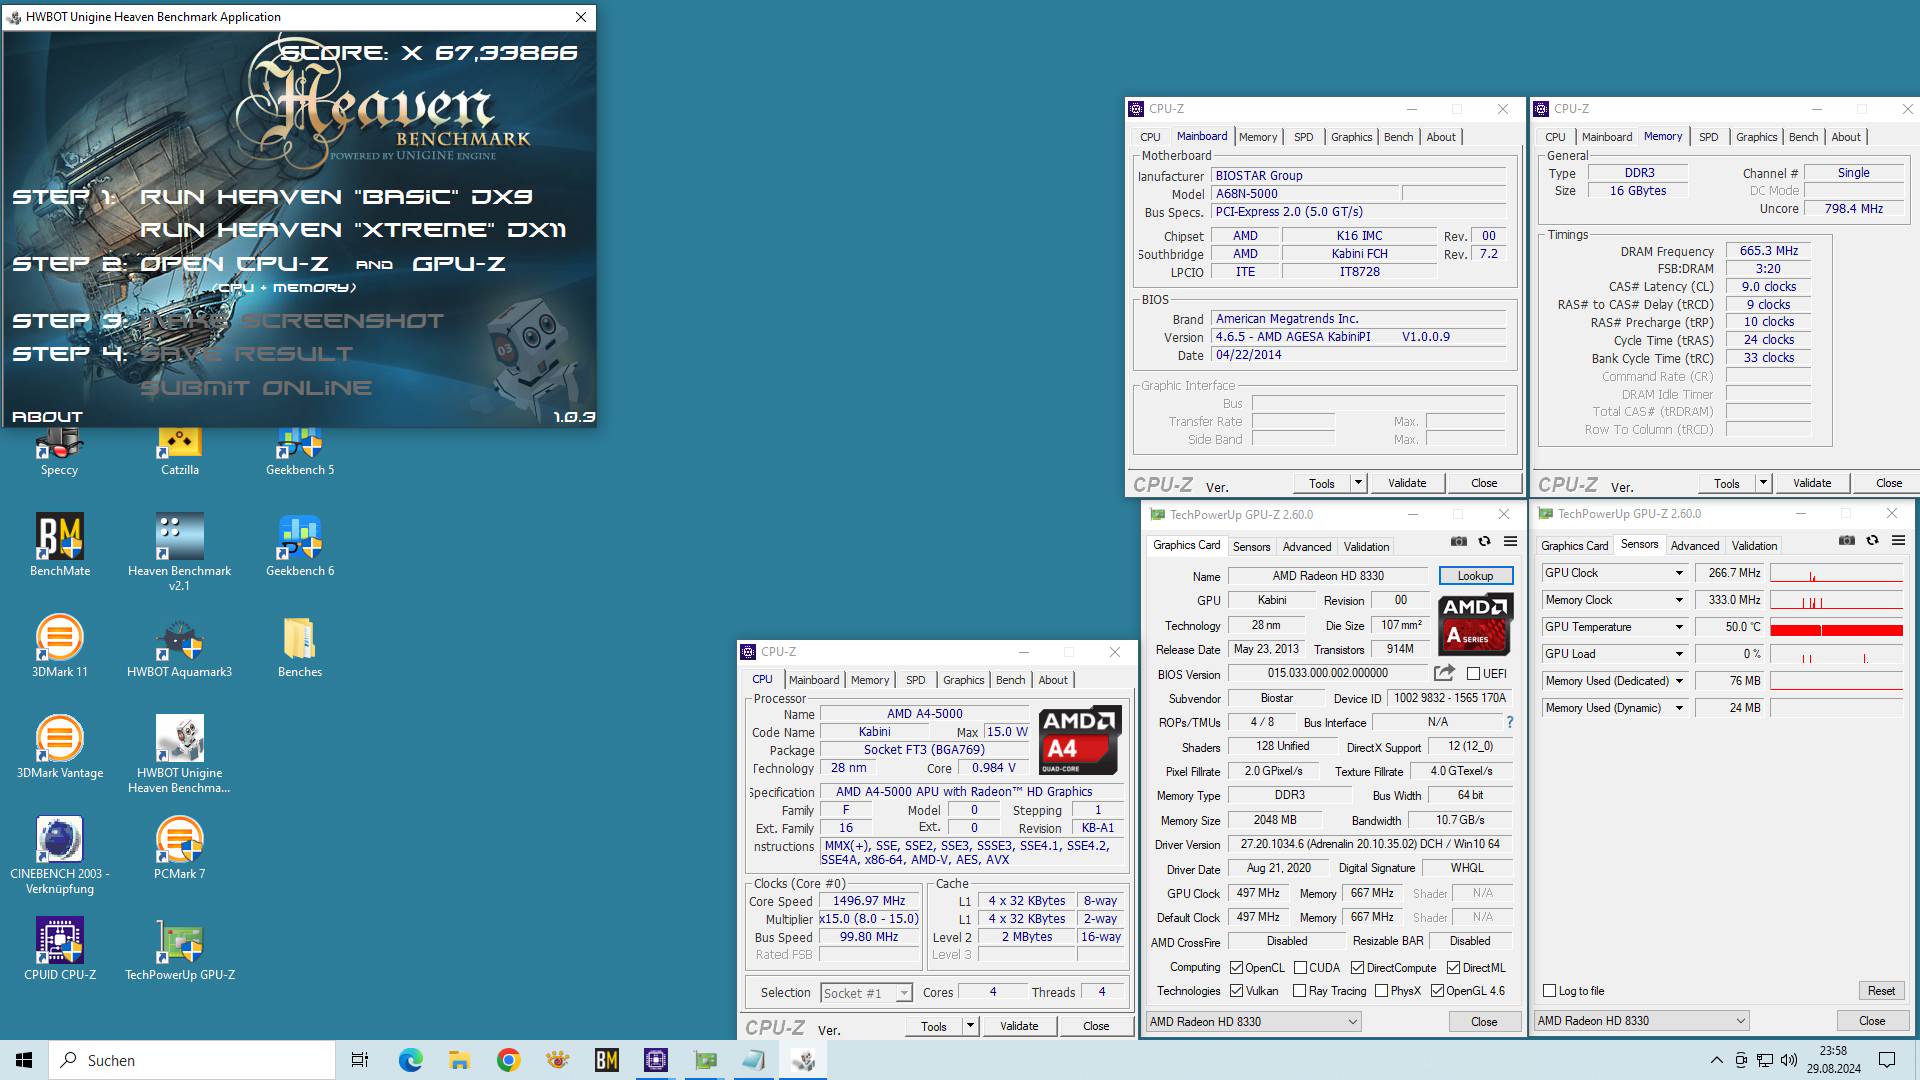This screenshot has width=1920, height=1080.
Task: Open Advanced tab in GPU-Z Graphics Card window
Action: point(1306,547)
